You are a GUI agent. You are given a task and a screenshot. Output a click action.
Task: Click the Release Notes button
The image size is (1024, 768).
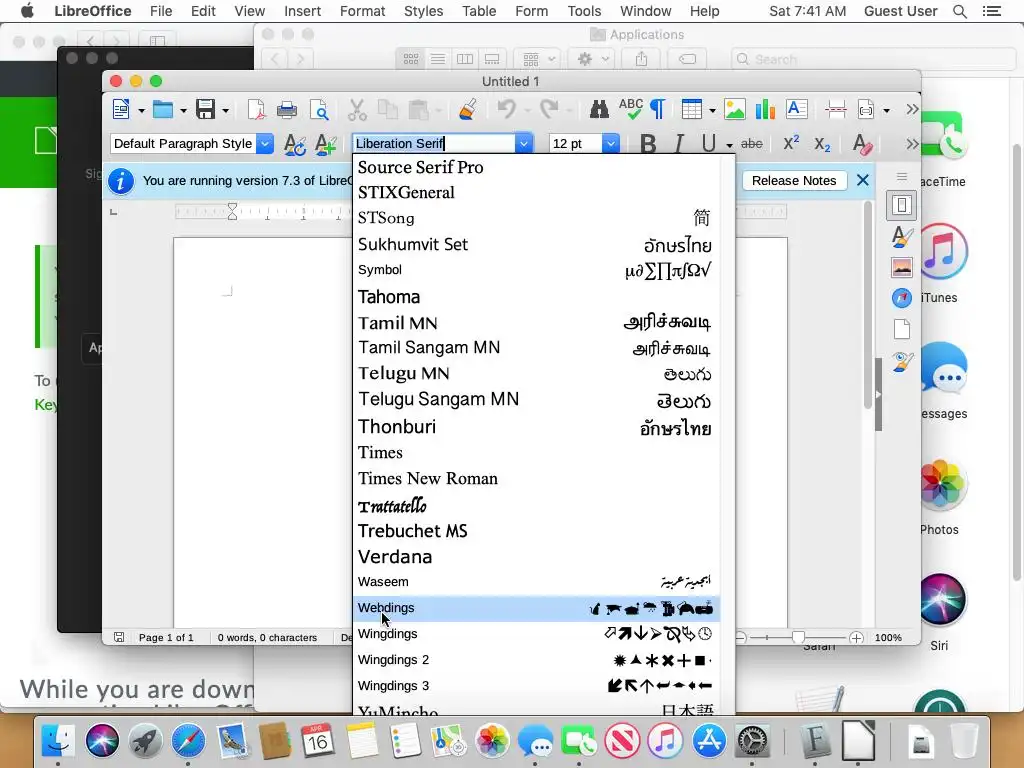click(794, 181)
